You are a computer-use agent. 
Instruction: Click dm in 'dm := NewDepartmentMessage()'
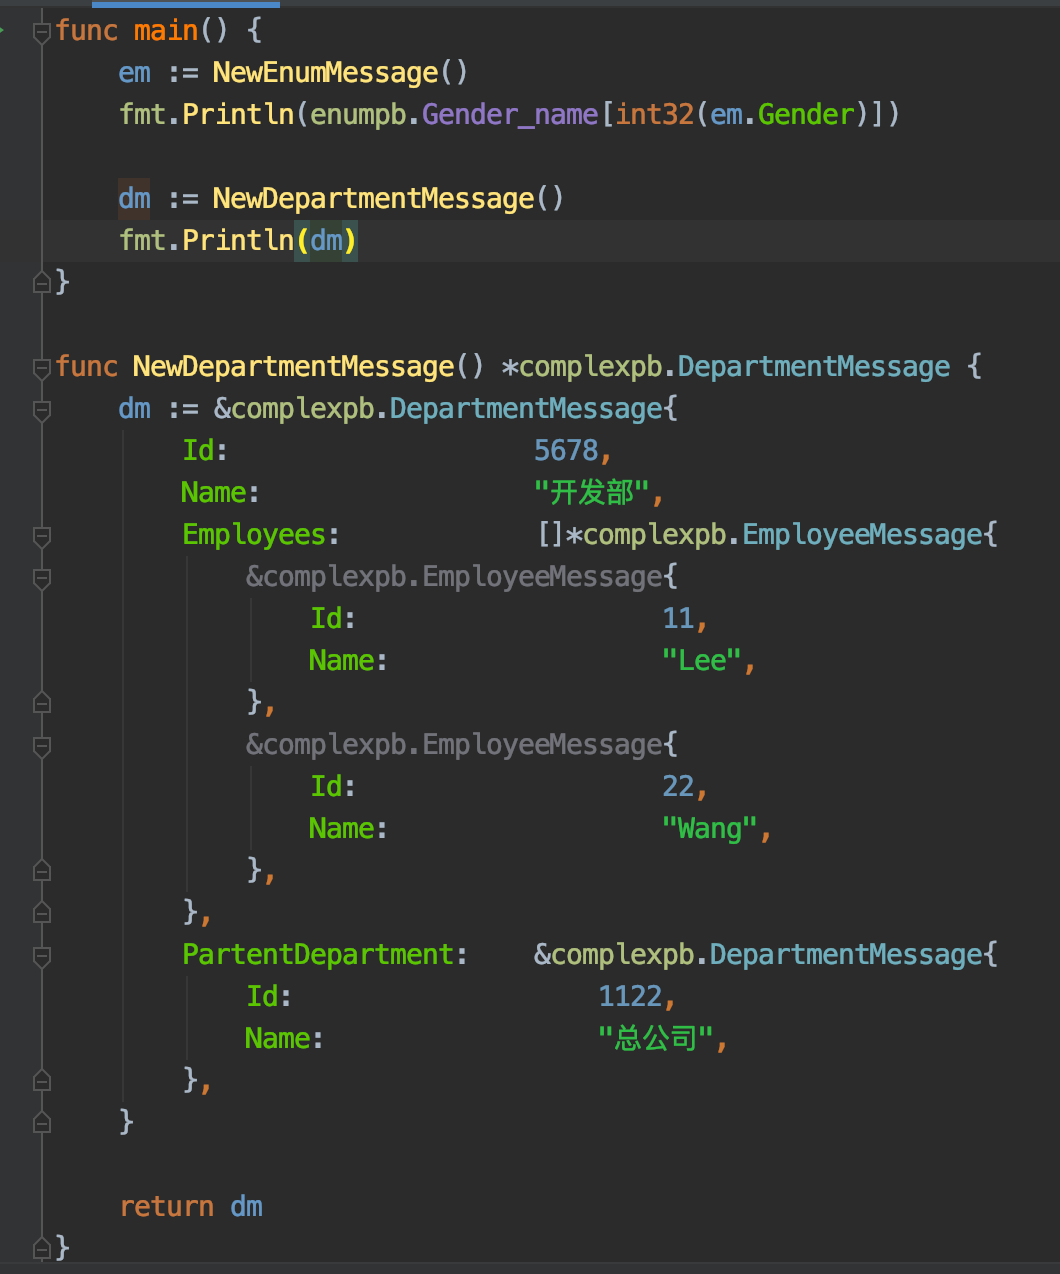[x=134, y=198]
